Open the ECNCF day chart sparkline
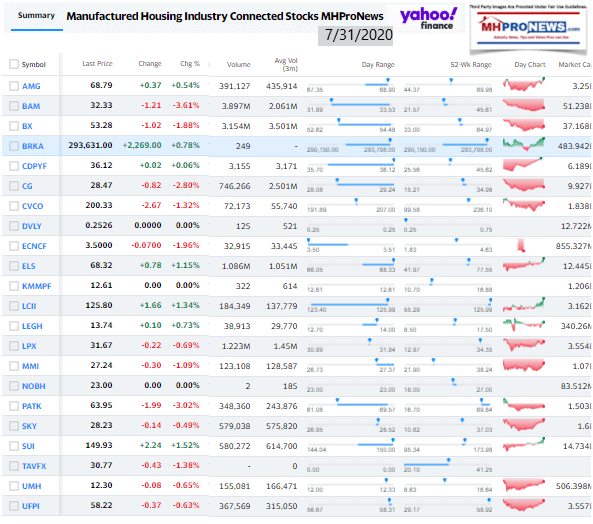593x524 pixels. pyautogui.click(x=522, y=245)
